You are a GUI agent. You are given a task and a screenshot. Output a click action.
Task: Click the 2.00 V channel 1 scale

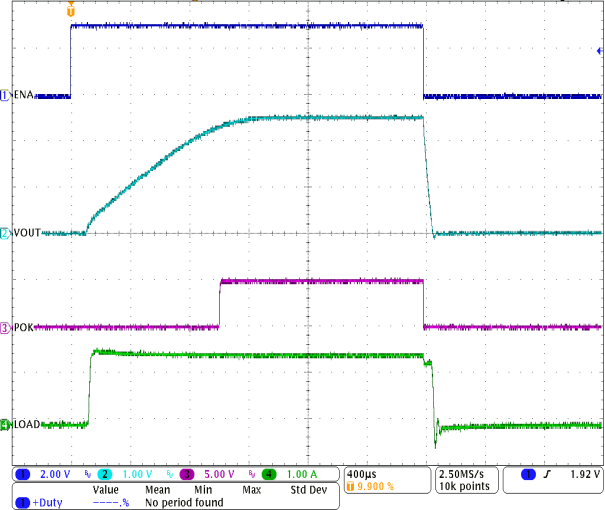click(55, 474)
